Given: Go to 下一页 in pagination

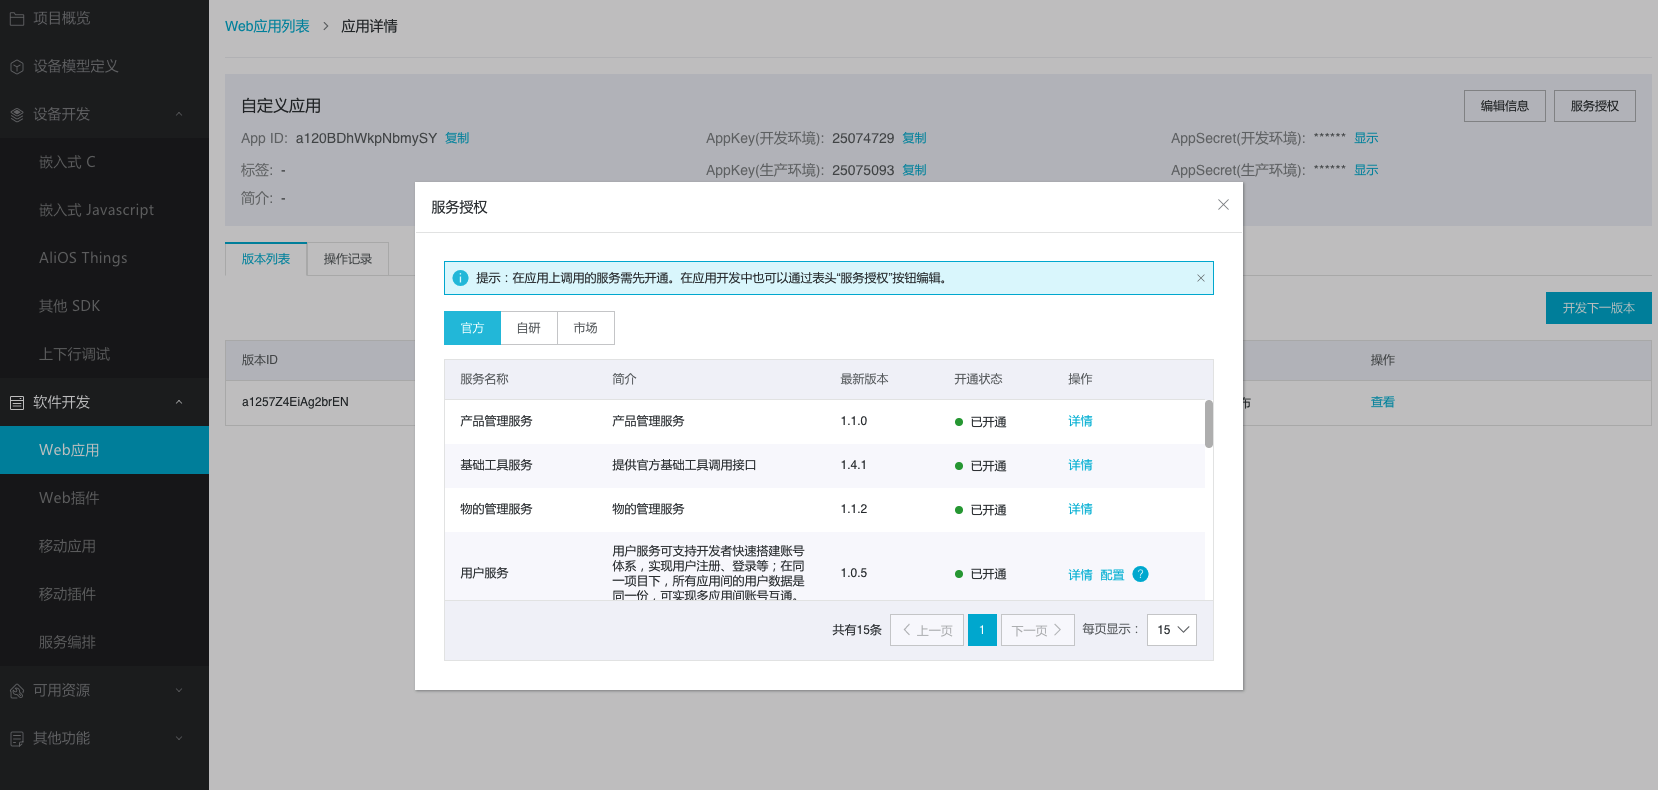Looking at the screenshot, I should pyautogui.click(x=1038, y=630).
